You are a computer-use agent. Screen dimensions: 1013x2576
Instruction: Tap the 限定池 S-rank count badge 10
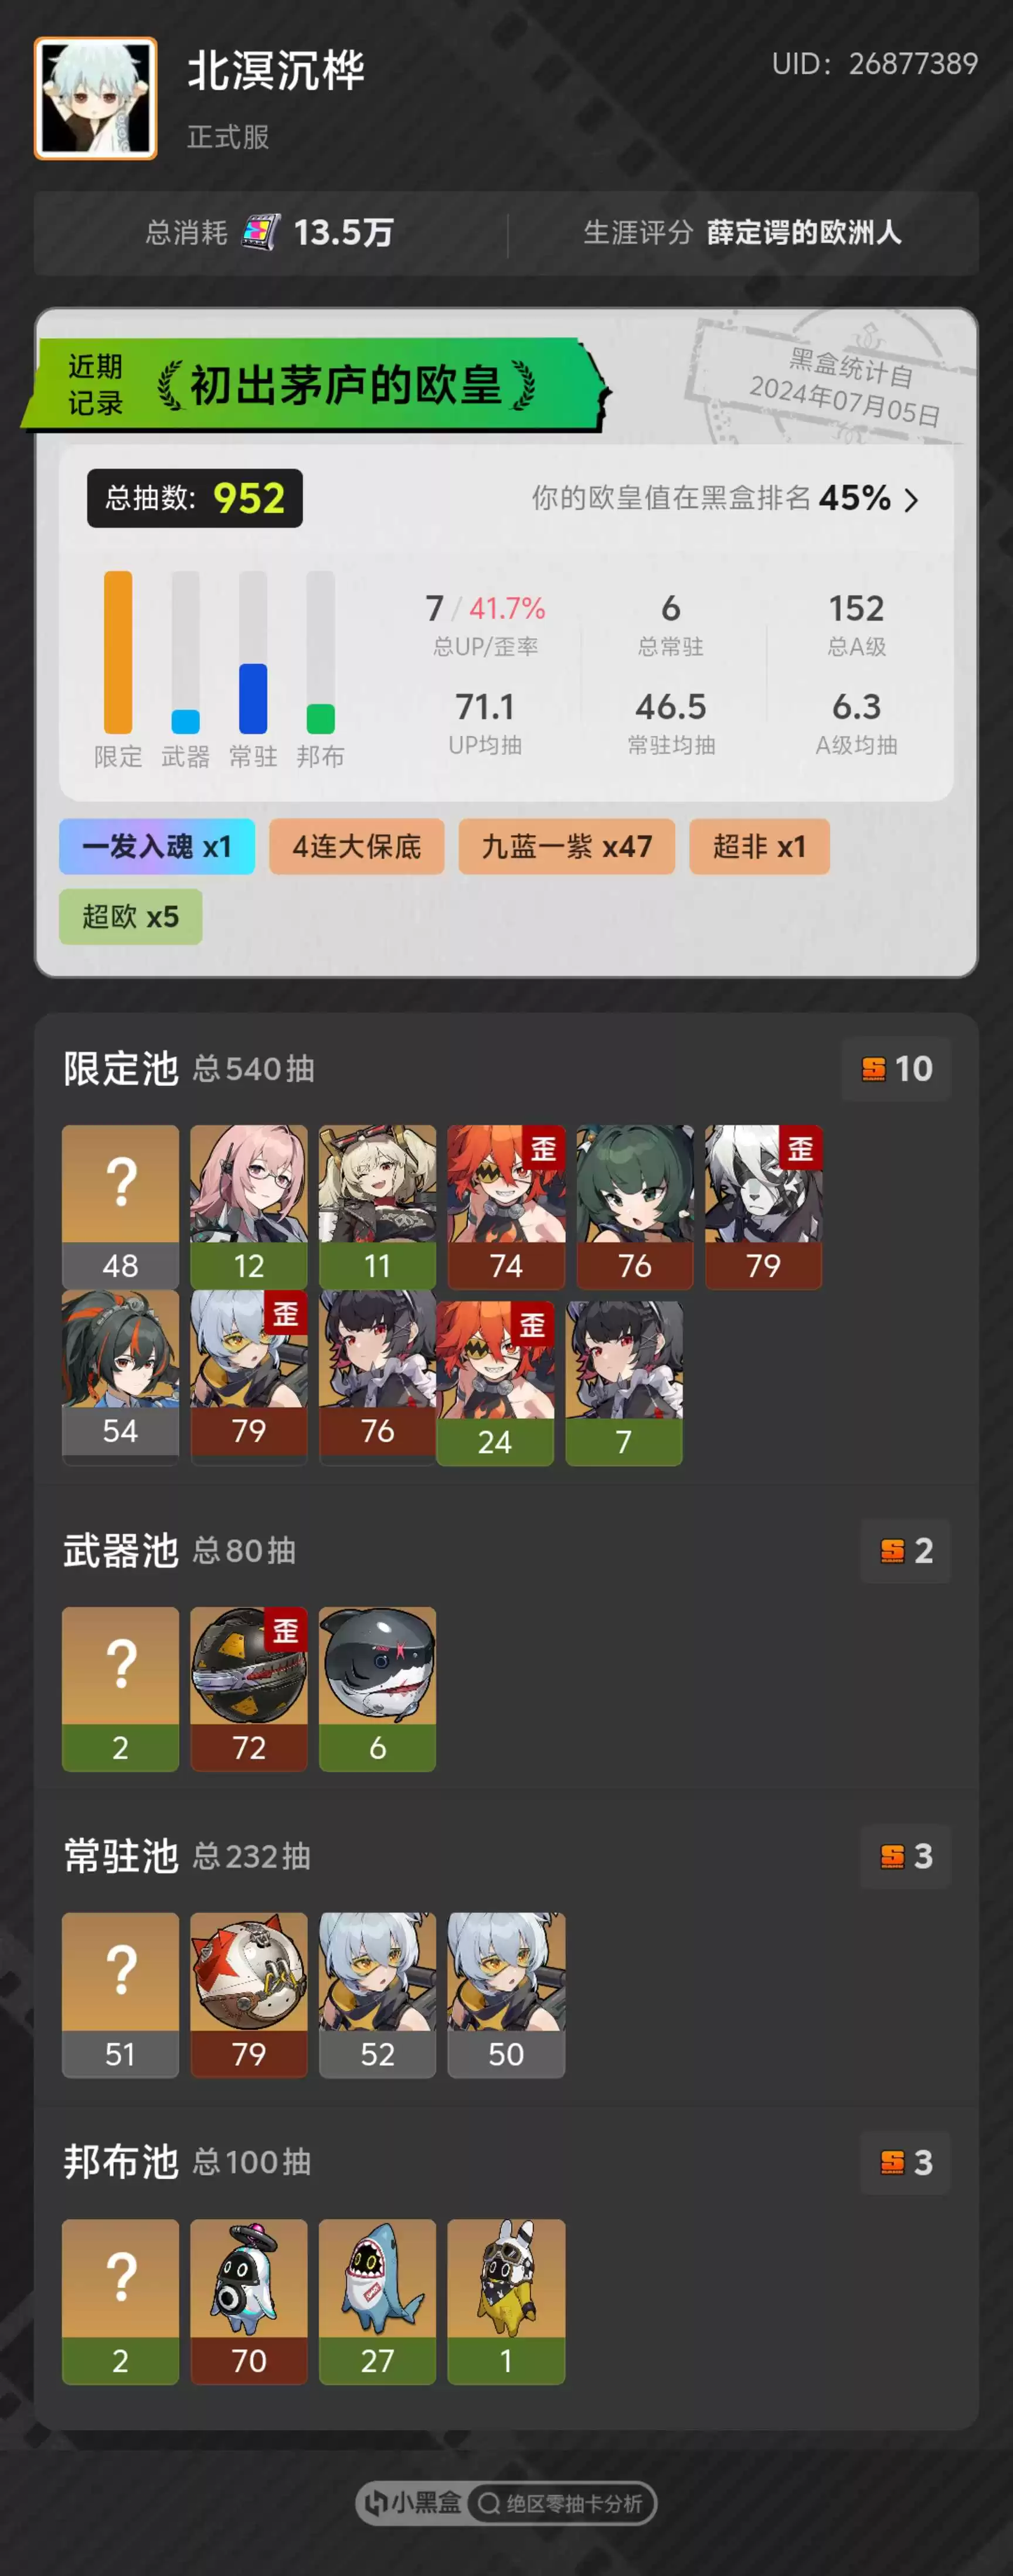point(896,1069)
